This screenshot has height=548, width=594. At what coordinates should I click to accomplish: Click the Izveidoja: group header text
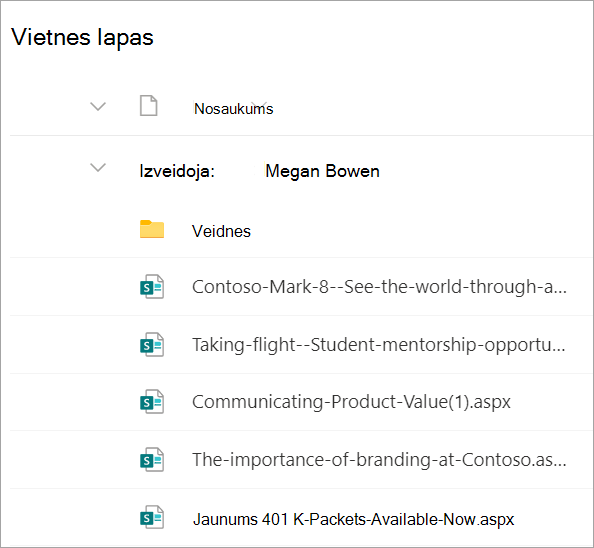coord(177,171)
